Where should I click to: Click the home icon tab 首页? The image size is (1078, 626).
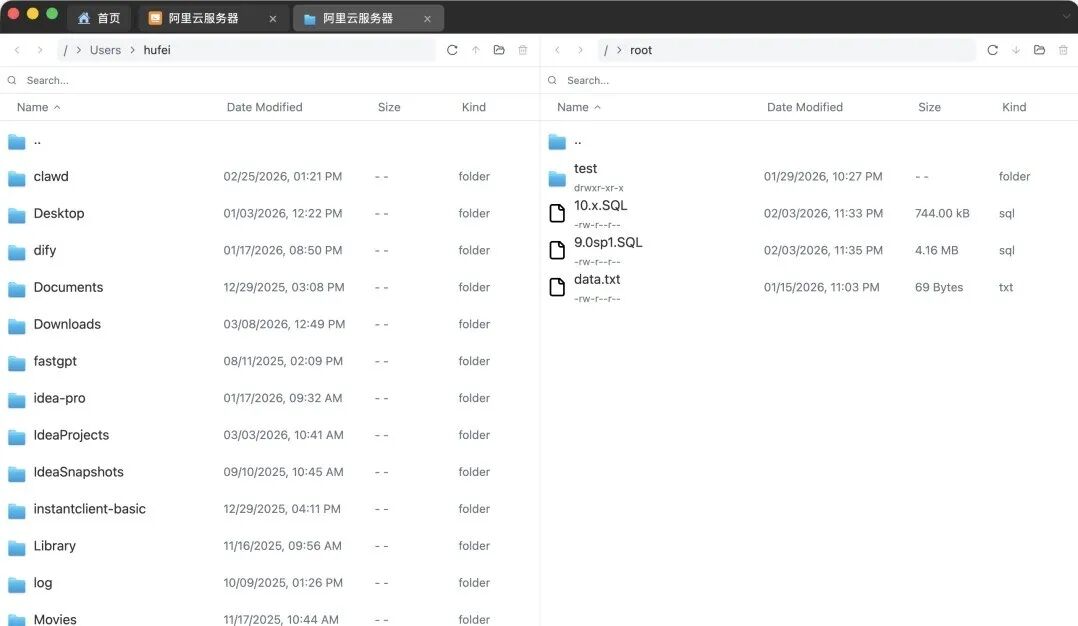(99, 18)
